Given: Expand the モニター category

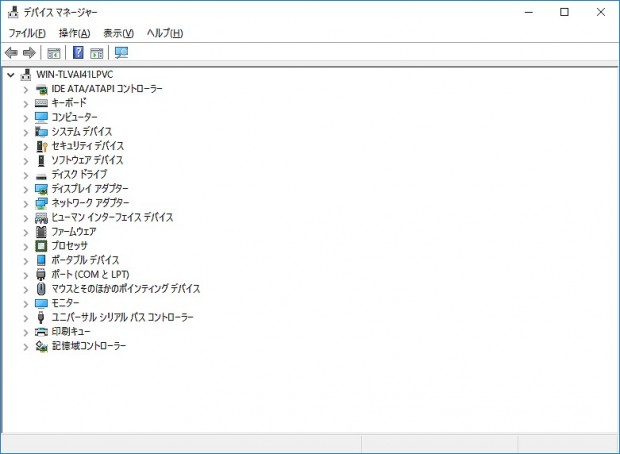Looking at the screenshot, I should 26,303.
